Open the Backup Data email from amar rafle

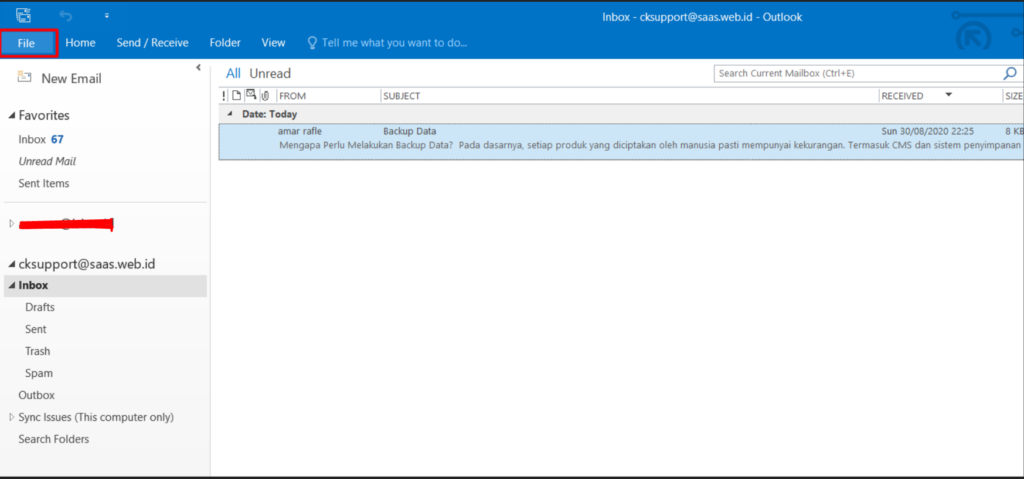pyautogui.click(x=620, y=141)
